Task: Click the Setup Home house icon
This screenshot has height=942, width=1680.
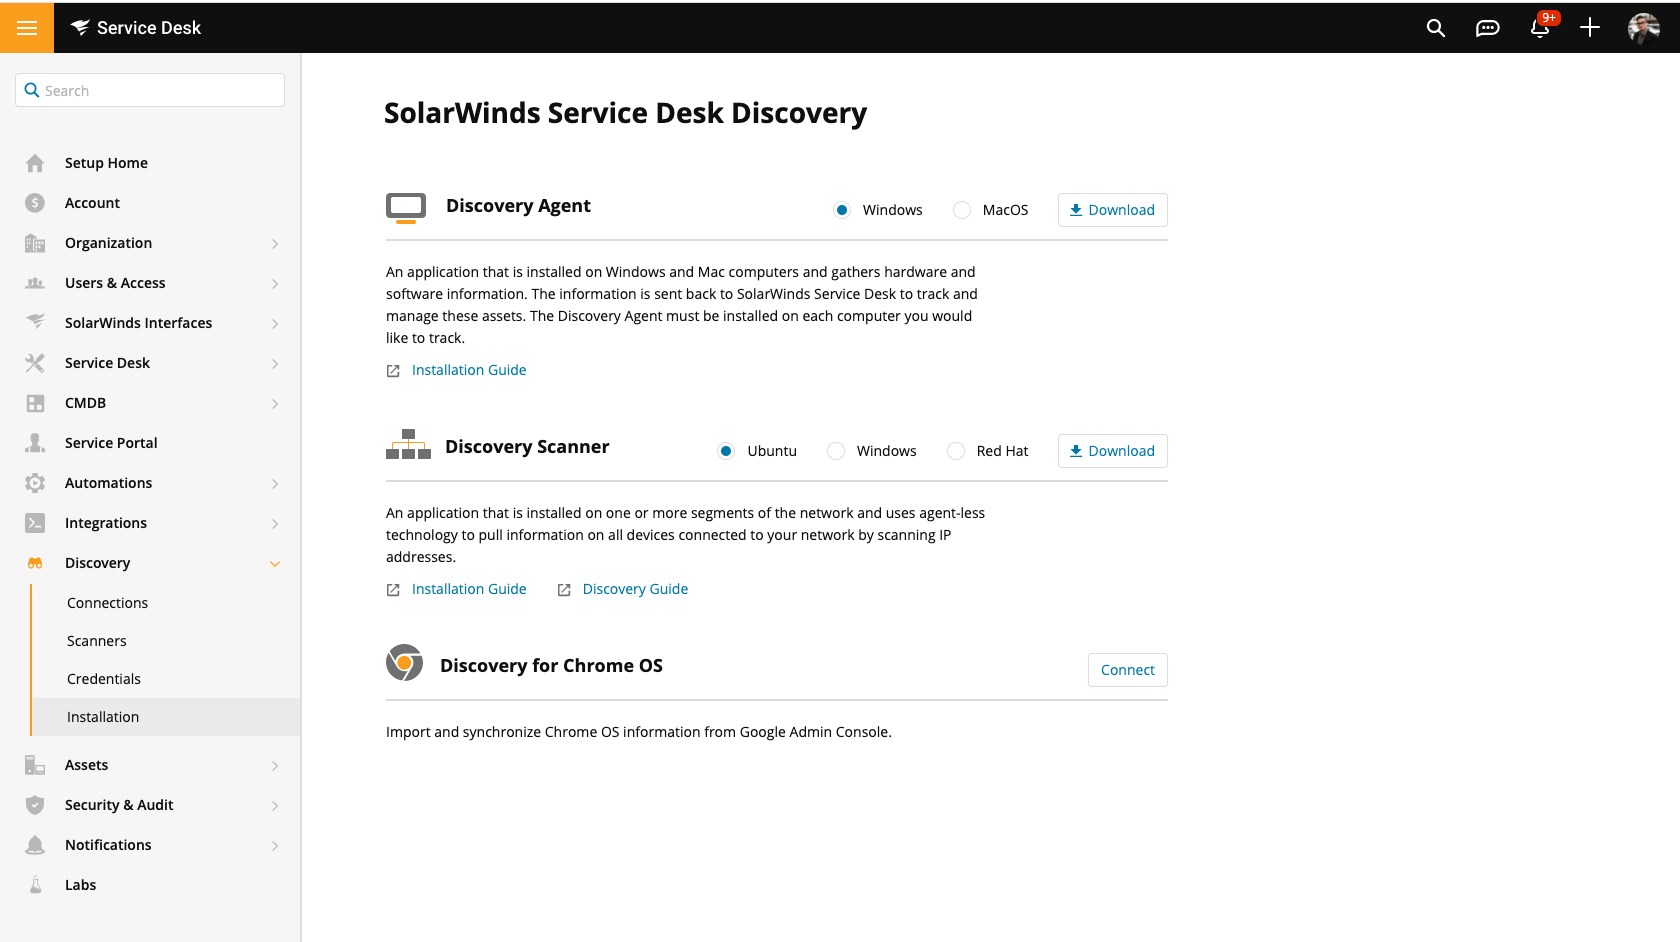Action: tap(35, 163)
